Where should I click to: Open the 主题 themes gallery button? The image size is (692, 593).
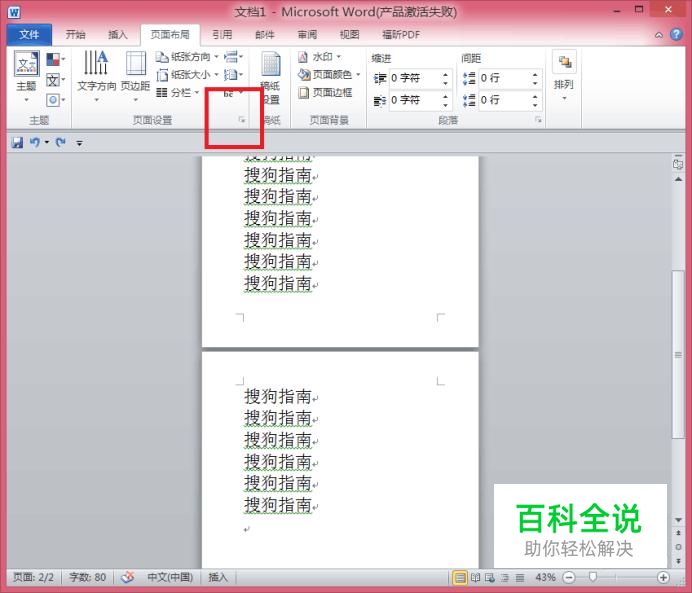tap(26, 77)
